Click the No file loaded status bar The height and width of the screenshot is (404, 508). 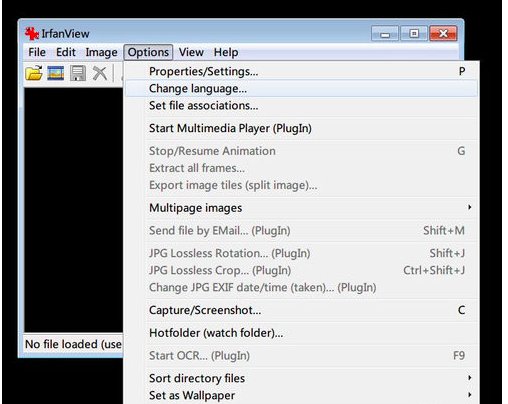tap(73, 344)
